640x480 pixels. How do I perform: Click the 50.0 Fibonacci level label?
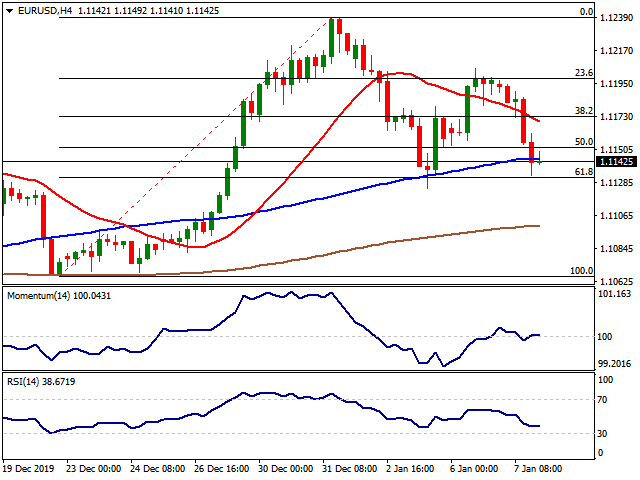click(x=584, y=142)
